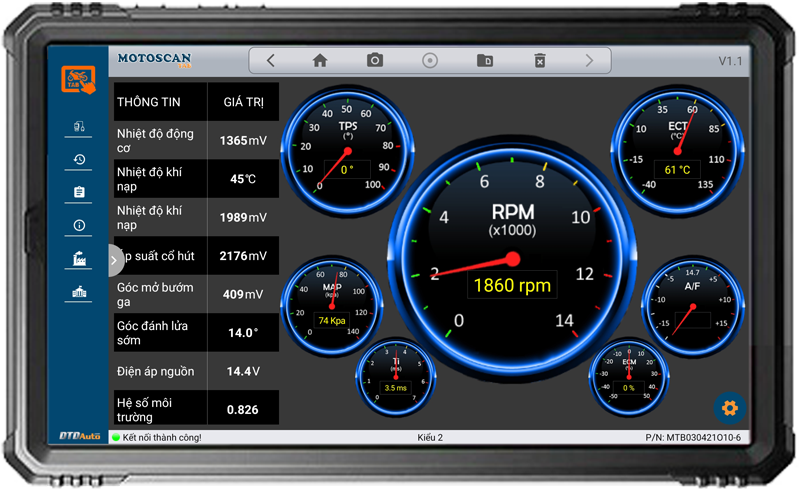The width and height of the screenshot is (800, 489).
Task: Click the home icon in toolbar
Action: pos(320,61)
